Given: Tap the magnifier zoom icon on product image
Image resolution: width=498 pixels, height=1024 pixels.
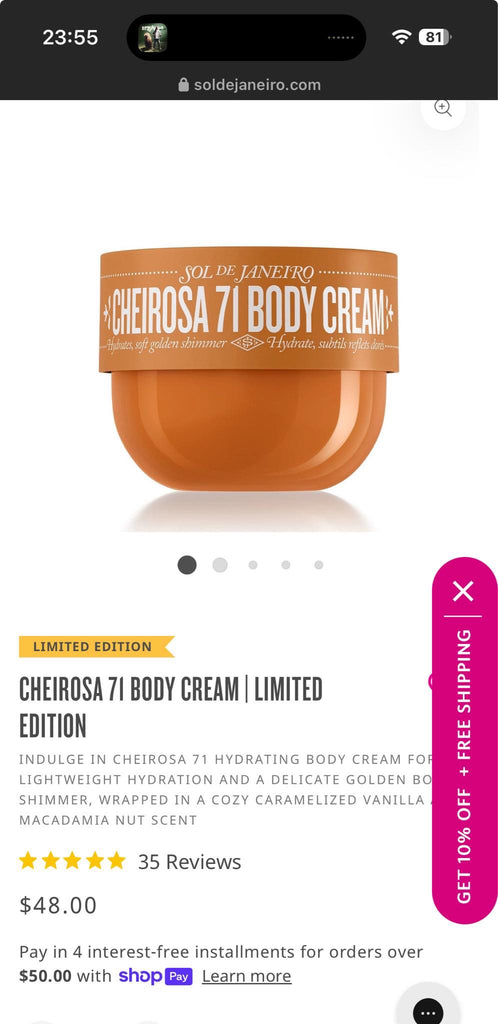Looking at the screenshot, I should click(x=443, y=108).
